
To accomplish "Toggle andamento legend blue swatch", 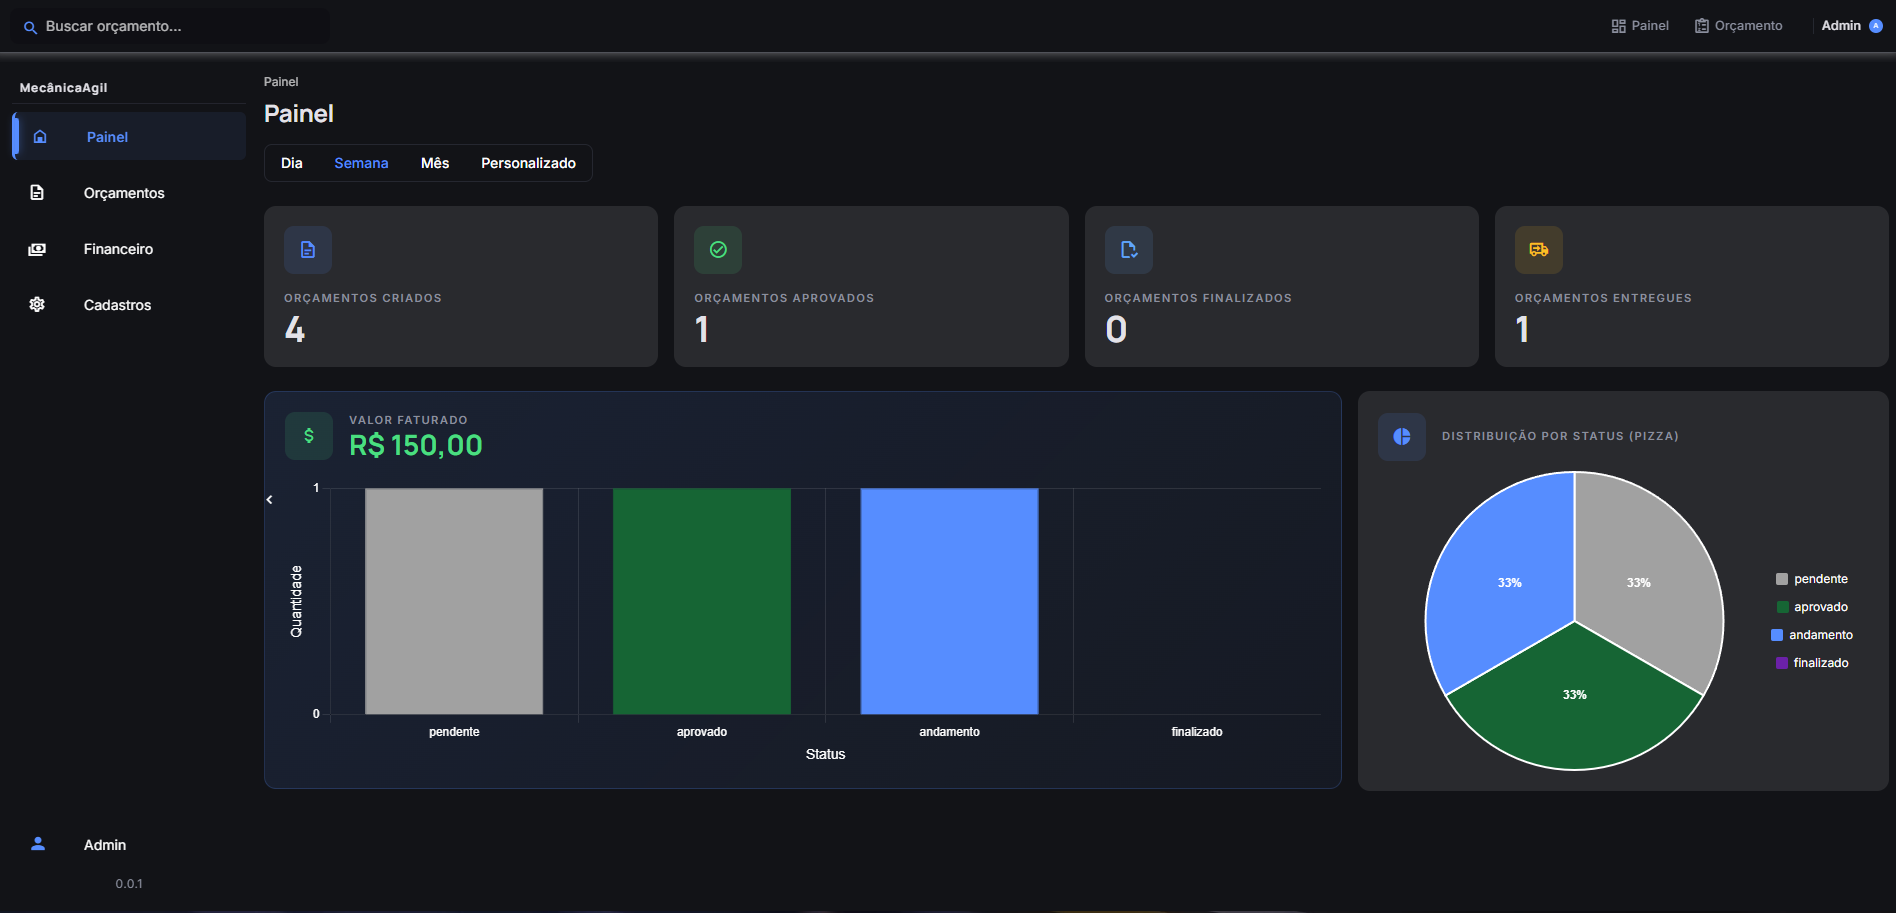I will [x=1777, y=635].
